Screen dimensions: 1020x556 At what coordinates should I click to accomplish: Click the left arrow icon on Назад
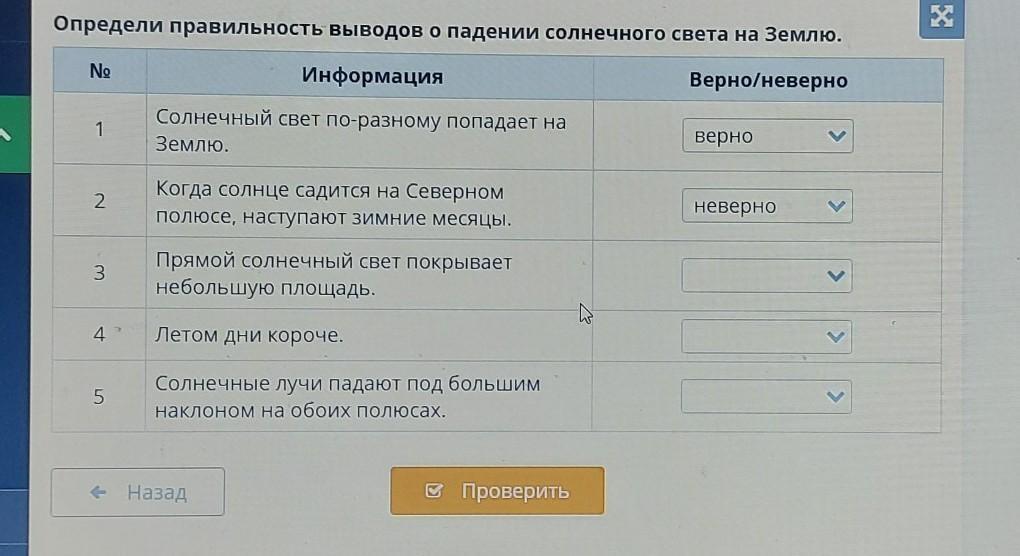98,492
